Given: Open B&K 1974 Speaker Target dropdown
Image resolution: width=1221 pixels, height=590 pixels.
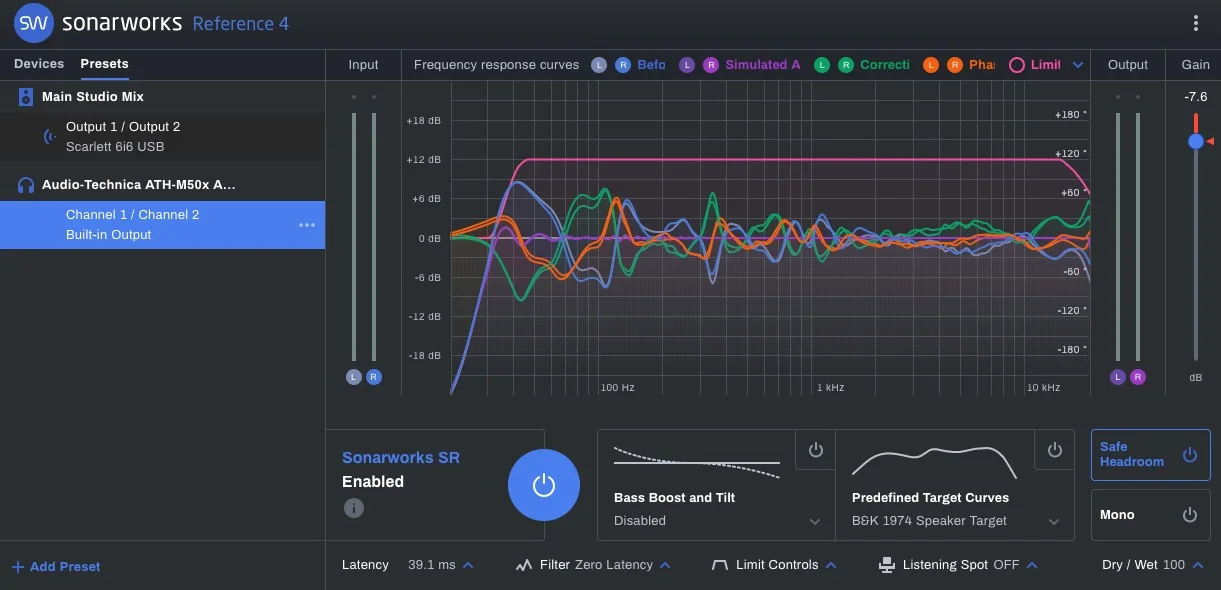Looking at the screenshot, I should point(1054,521).
